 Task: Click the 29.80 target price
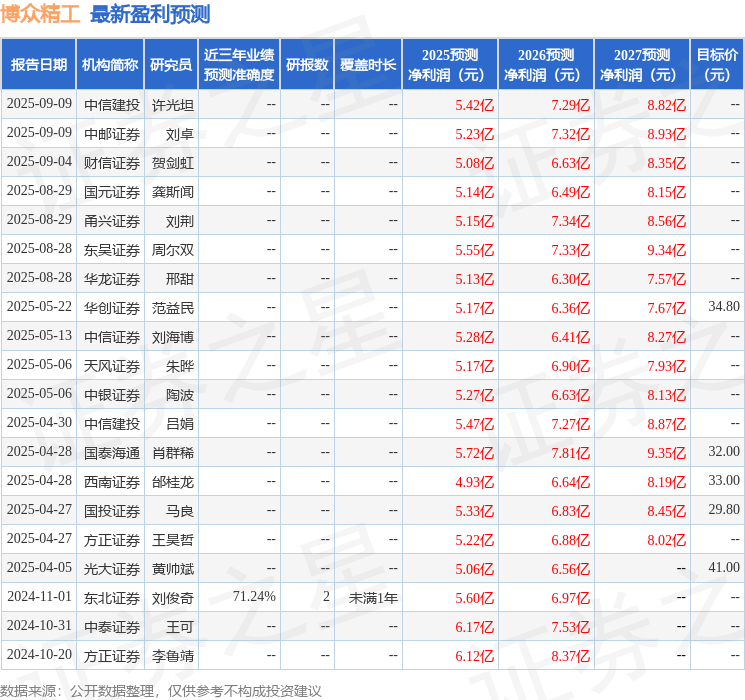click(x=724, y=509)
